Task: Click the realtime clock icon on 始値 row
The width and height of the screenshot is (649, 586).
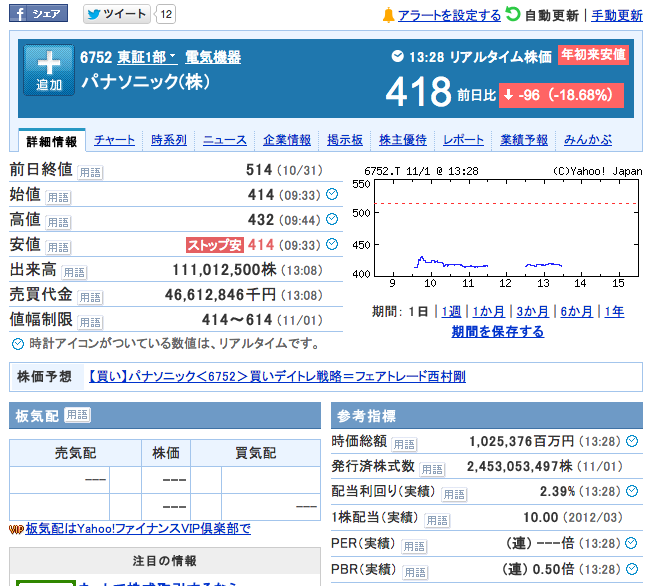Action: point(332,194)
